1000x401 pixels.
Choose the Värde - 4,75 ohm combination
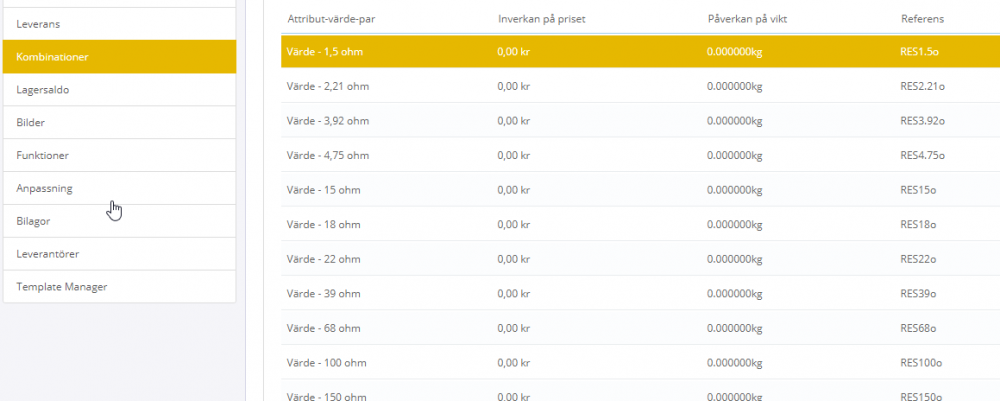click(328, 156)
